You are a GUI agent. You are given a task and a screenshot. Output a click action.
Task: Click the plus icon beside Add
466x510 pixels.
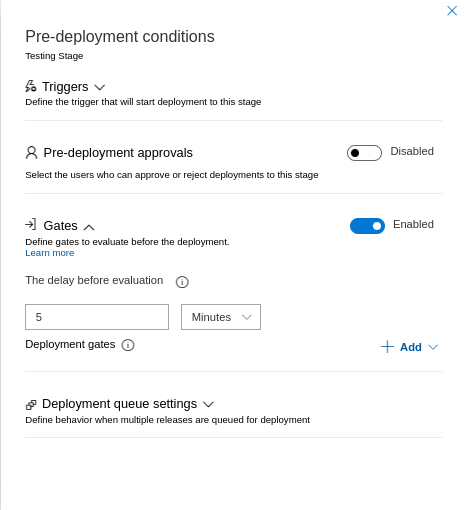[x=387, y=347]
